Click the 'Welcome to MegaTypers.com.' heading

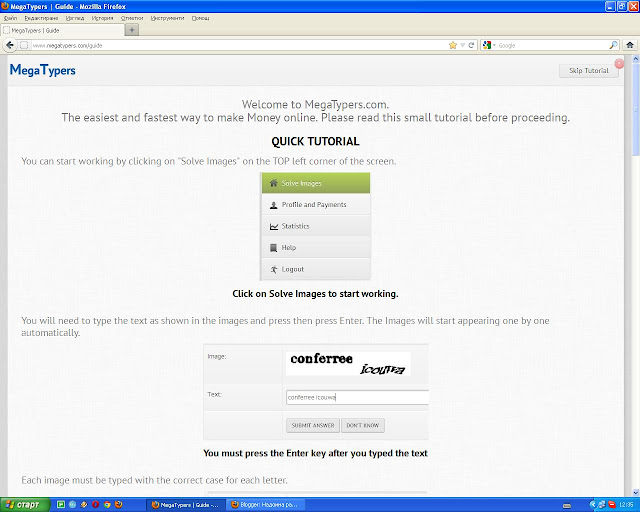pos(315,105)
